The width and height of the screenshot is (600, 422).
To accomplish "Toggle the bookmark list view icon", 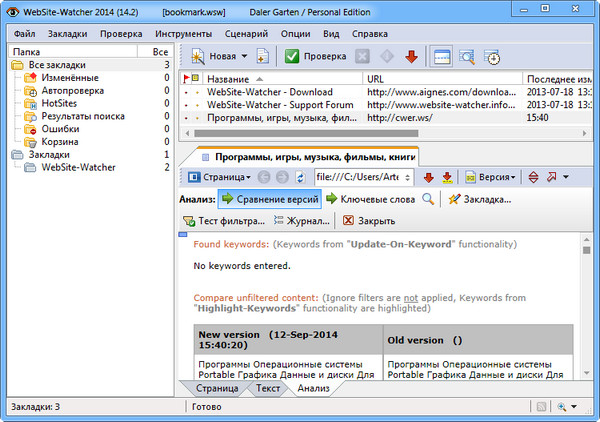I will [x=443, y=56].
